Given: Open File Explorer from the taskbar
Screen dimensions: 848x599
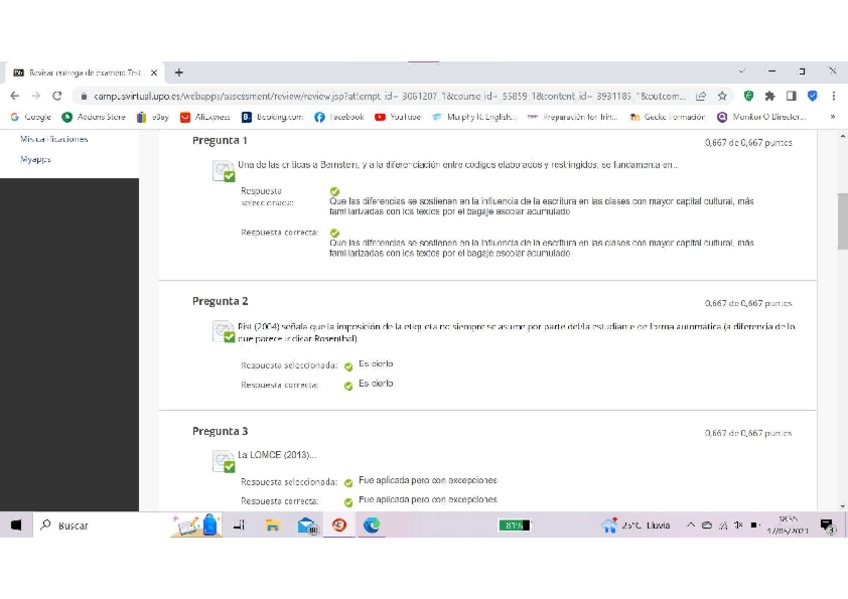Looking at the screenshot, I should 272,525.
